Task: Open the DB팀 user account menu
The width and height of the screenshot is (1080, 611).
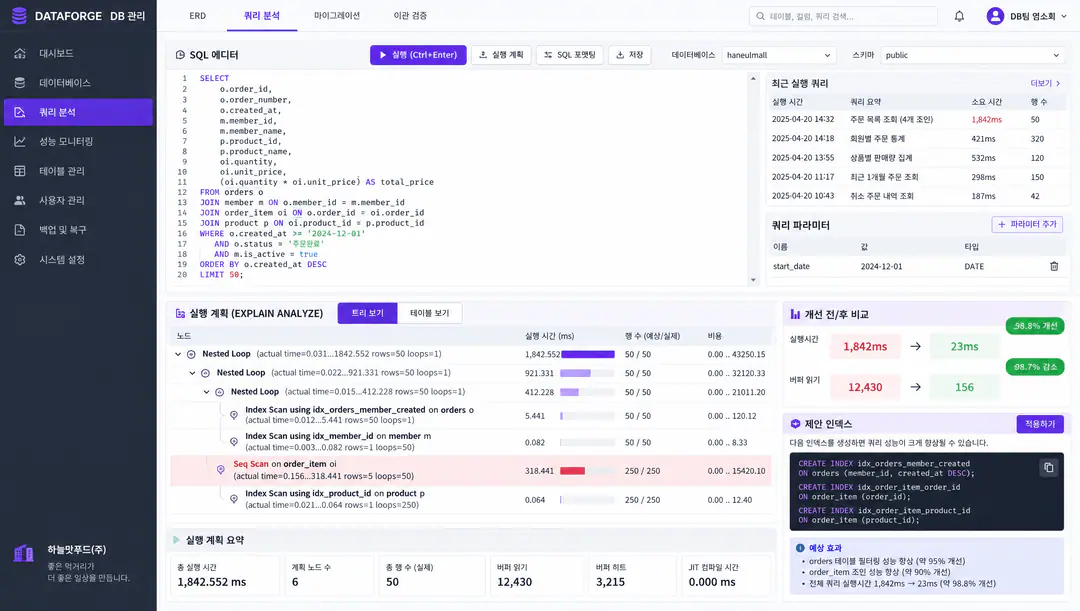Action: point(1026,16)
